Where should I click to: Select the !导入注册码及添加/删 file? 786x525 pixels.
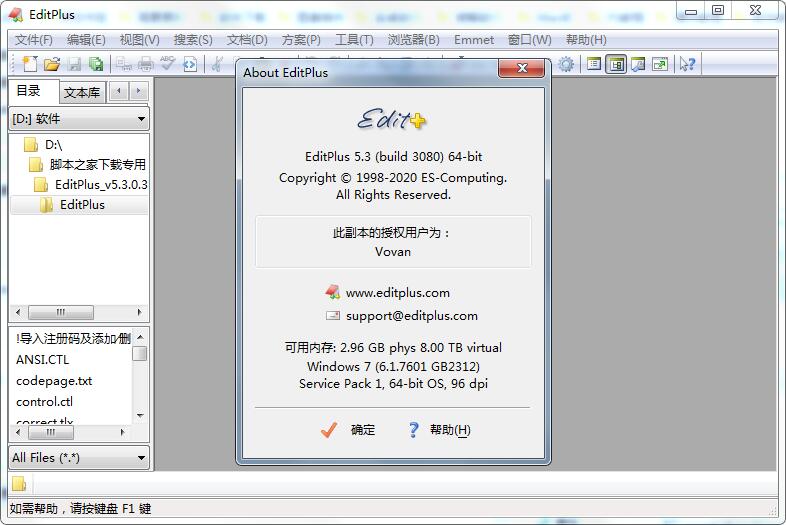pyautogui.click(x=73, y=338)
